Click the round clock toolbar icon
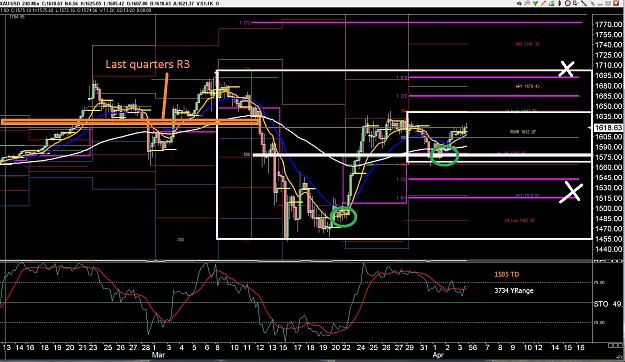The image size is (625, 362). pyautogui.click(x=568, y=3)
